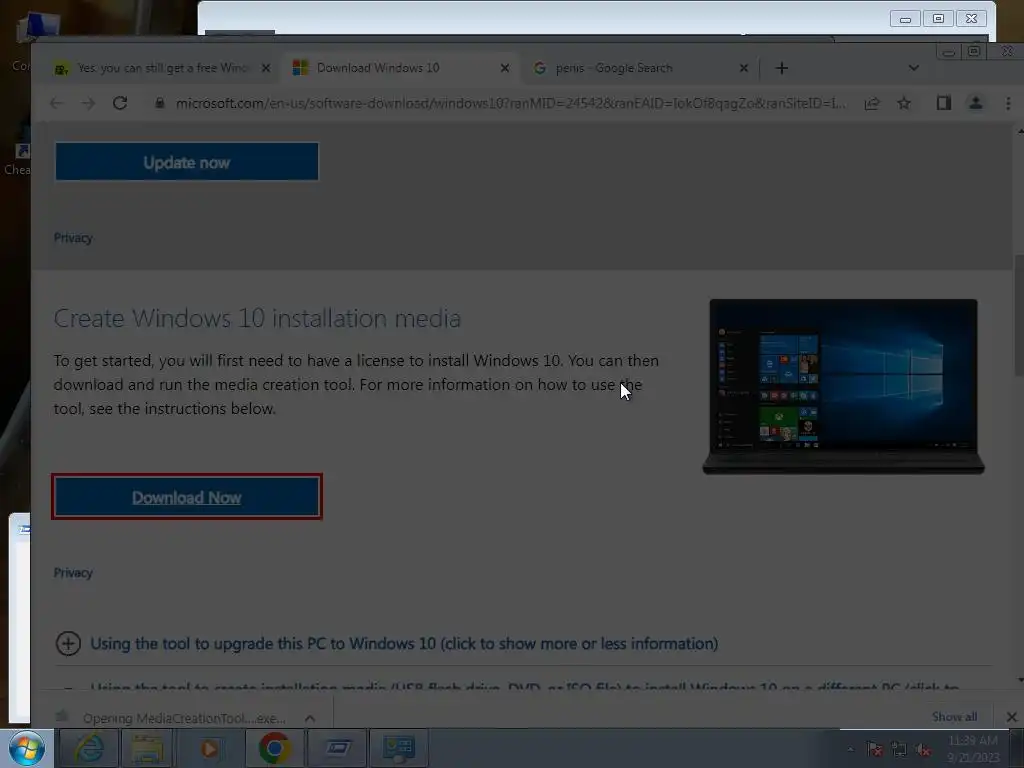
Task: Click the Chrome taskbar icon
Action: pos(274,748)
